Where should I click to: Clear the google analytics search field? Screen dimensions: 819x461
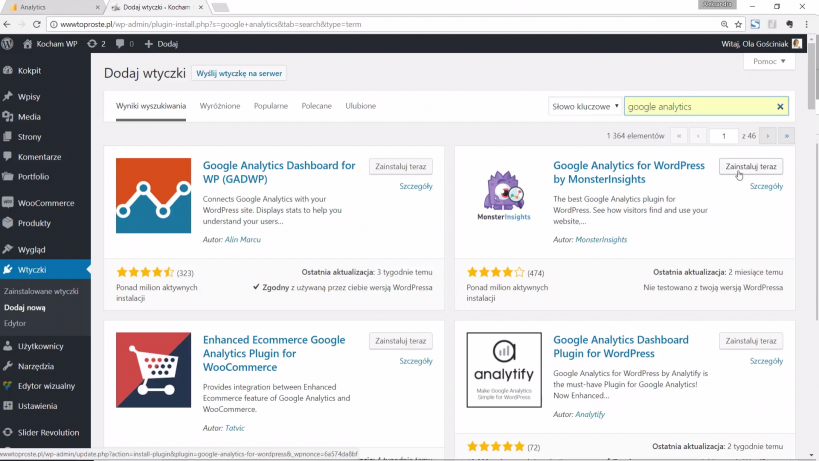coord(780,107)
